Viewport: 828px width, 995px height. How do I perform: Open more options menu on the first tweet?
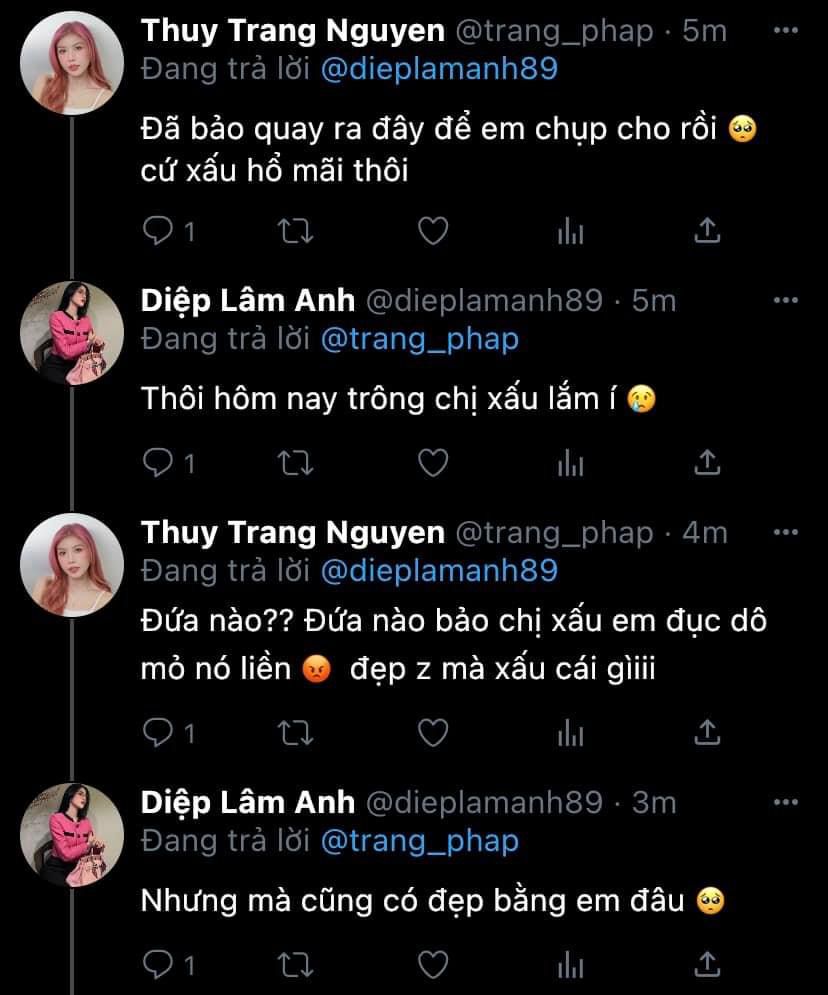787,31
